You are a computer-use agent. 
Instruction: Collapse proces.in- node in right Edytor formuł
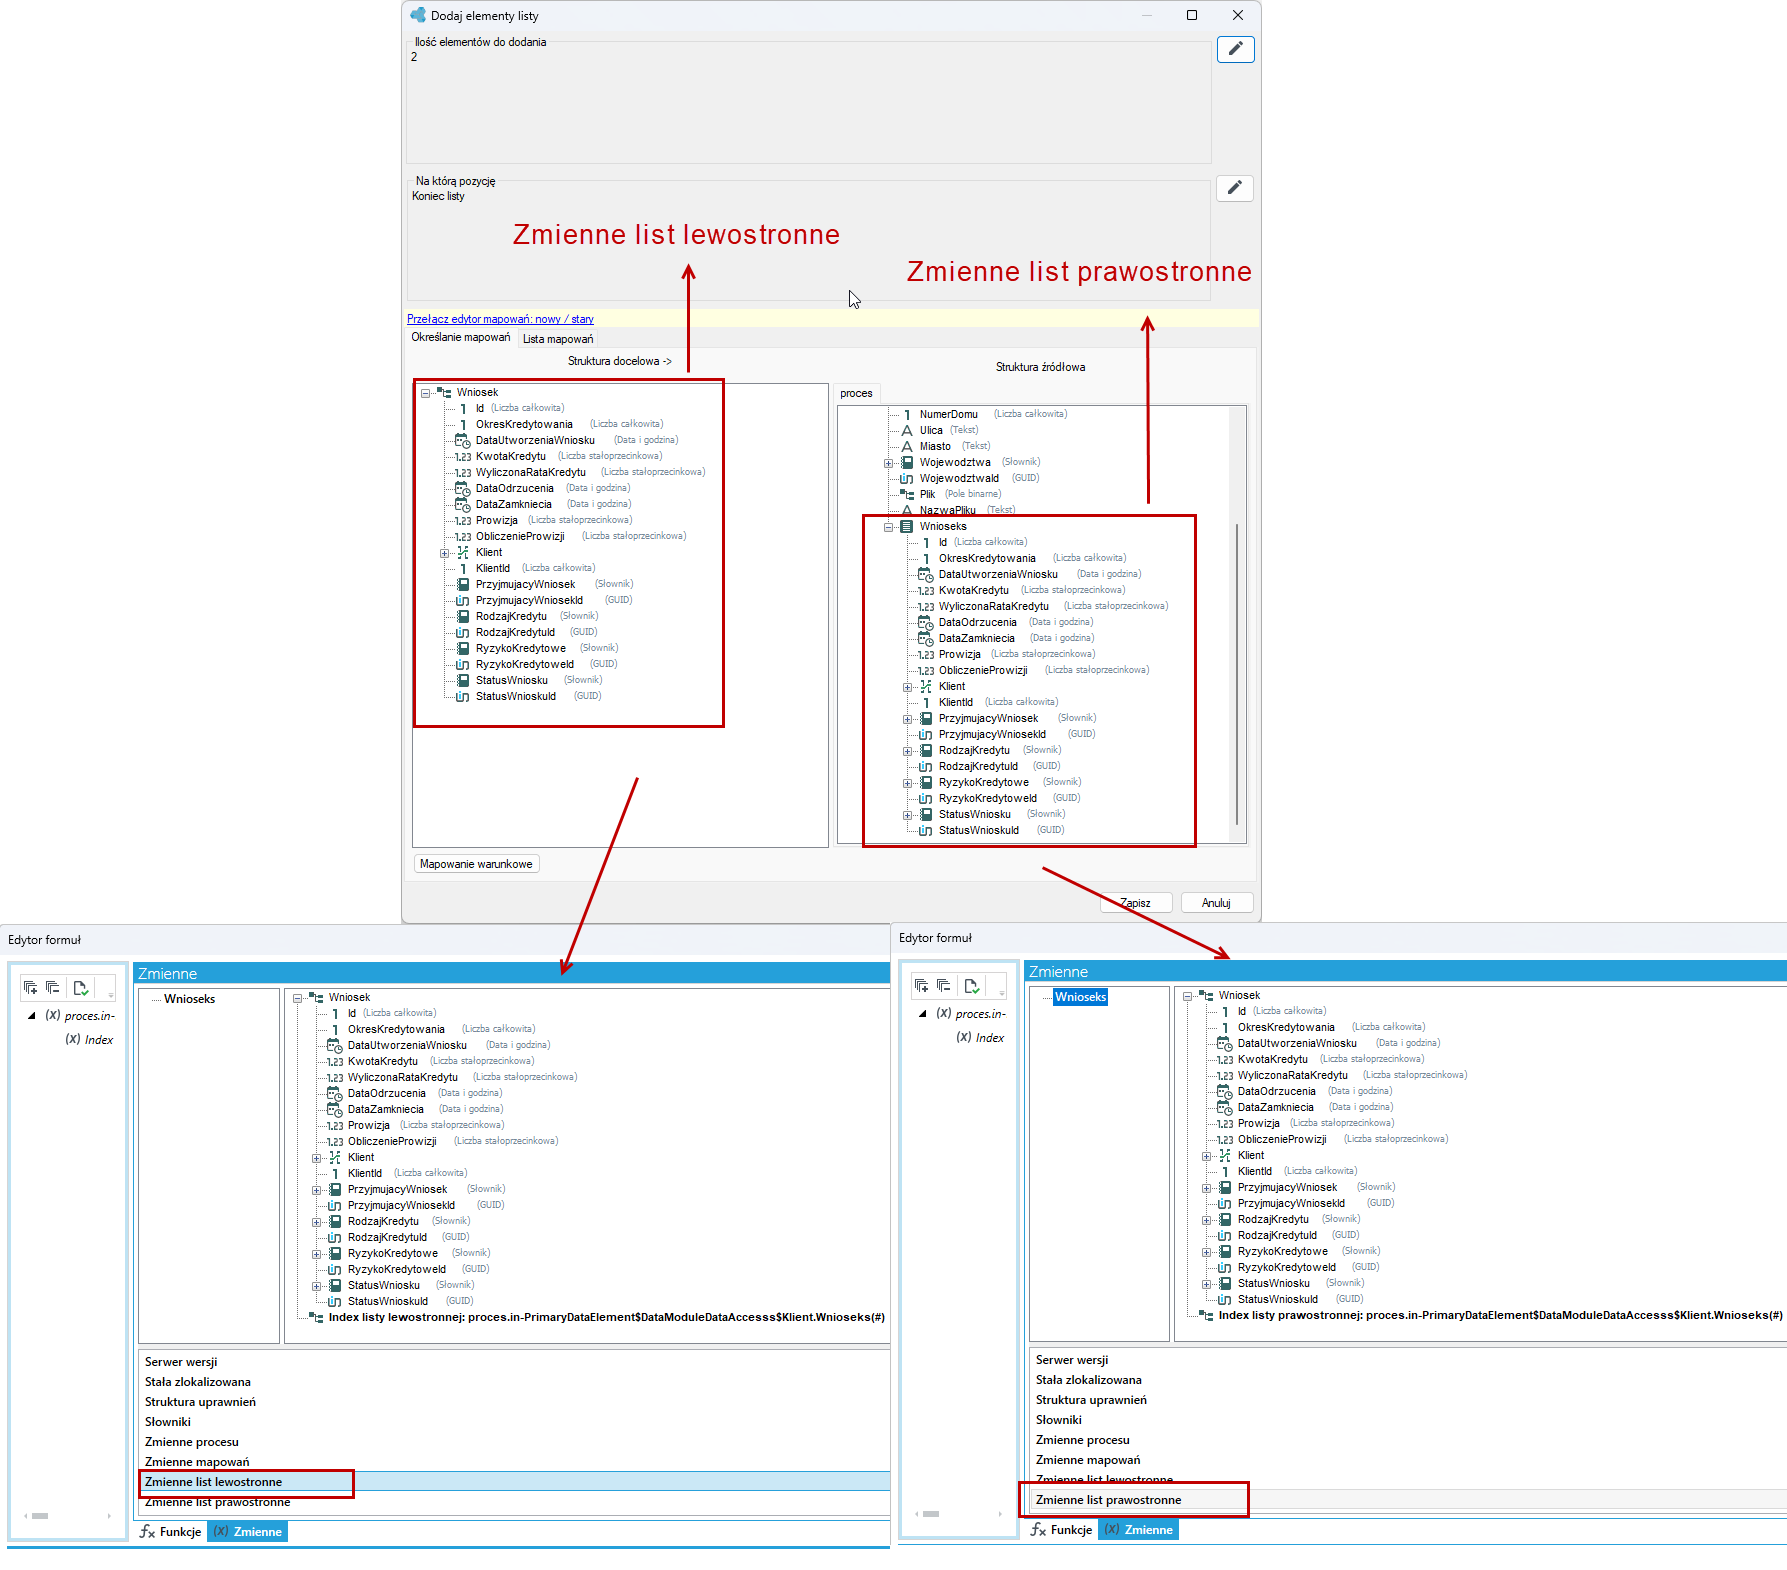(922, 1014)
